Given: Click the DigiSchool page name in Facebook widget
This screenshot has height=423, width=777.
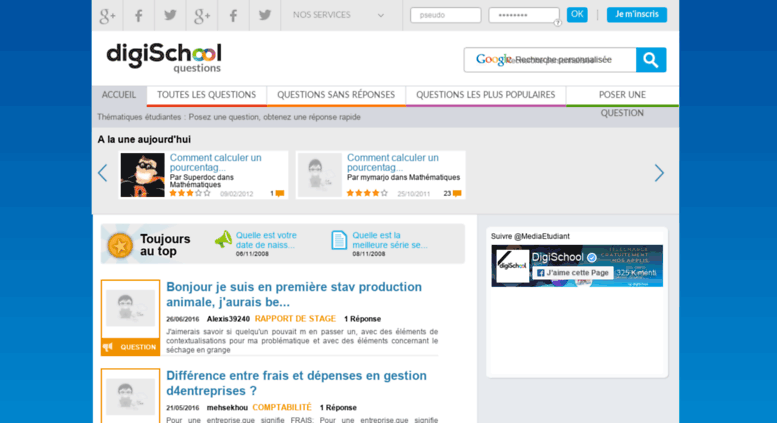Looking at the screenshot, I should click(557, 257).
